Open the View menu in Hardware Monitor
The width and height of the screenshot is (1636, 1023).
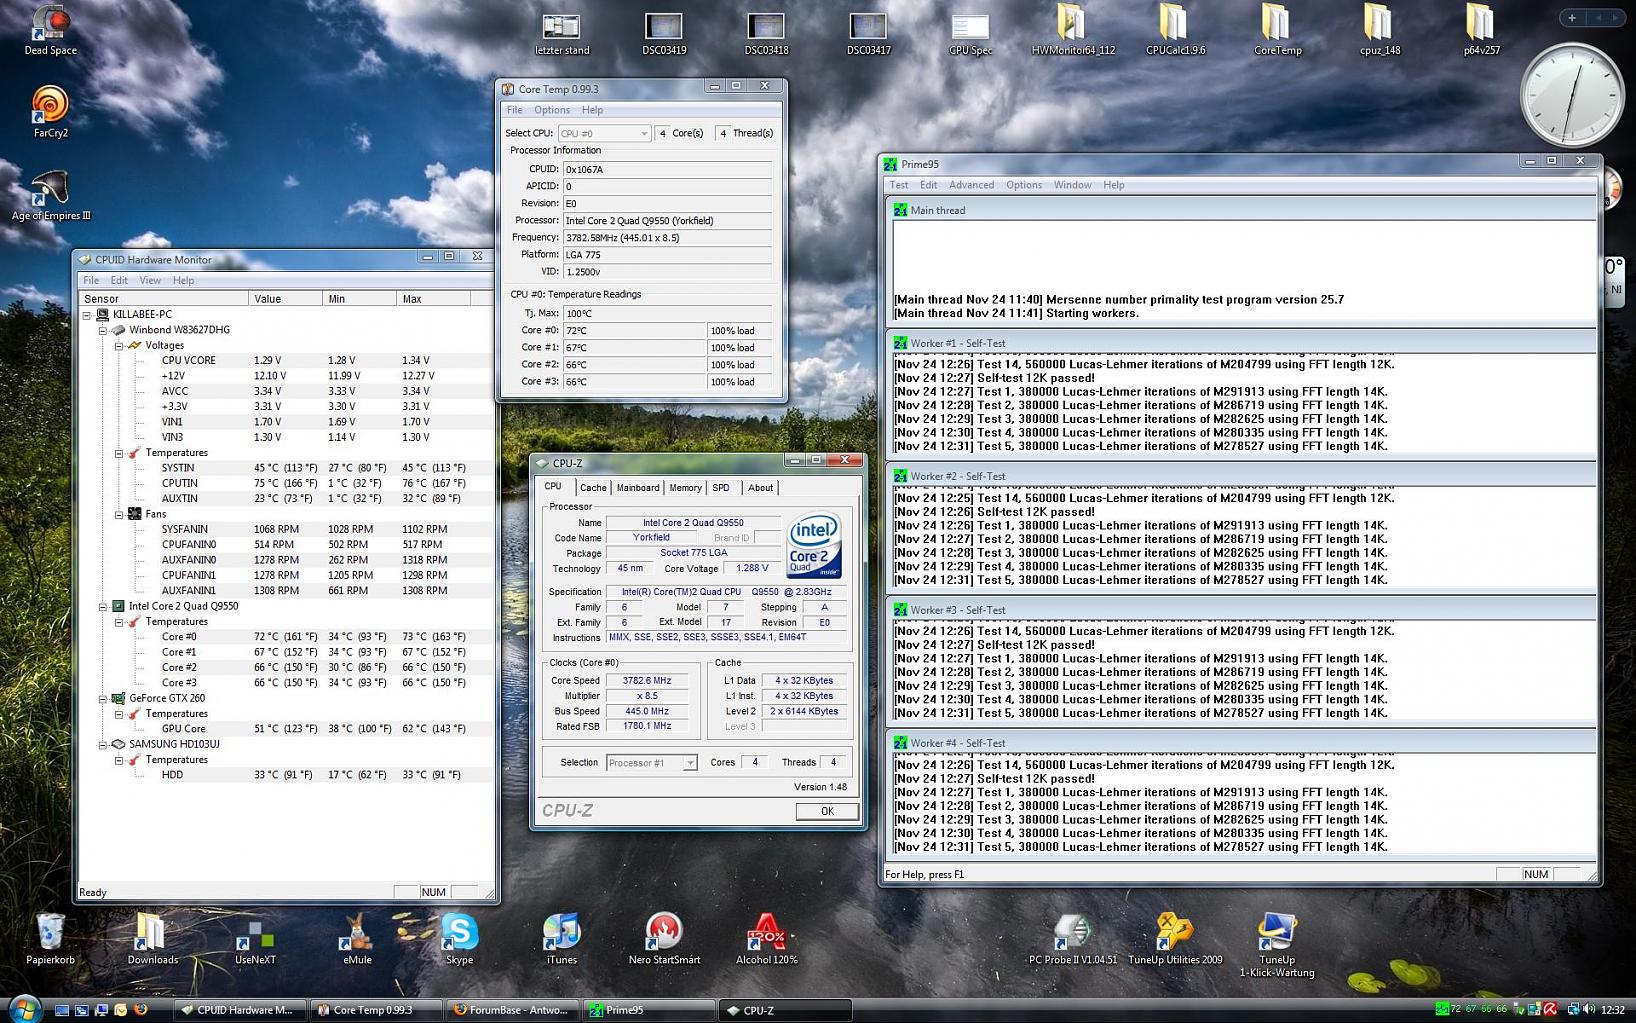tap(150, 280)
